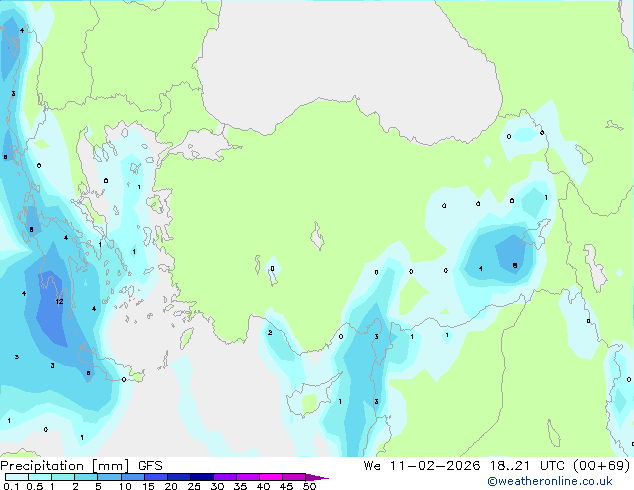
Task: Click legend label '20' under the color bar
Action: 171,486
